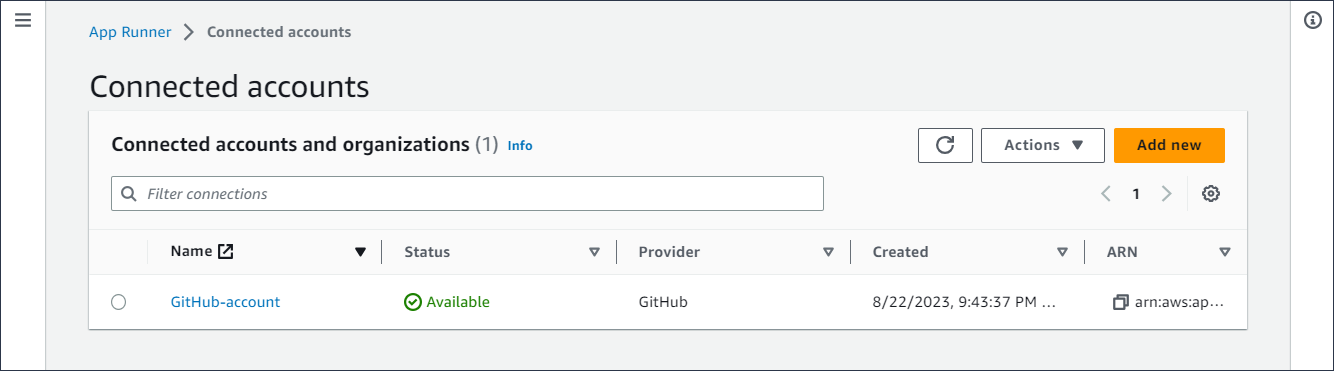Go to the previous page arrow
This screenshot has height=371, width=1334.
click(x=1106, y=194)
